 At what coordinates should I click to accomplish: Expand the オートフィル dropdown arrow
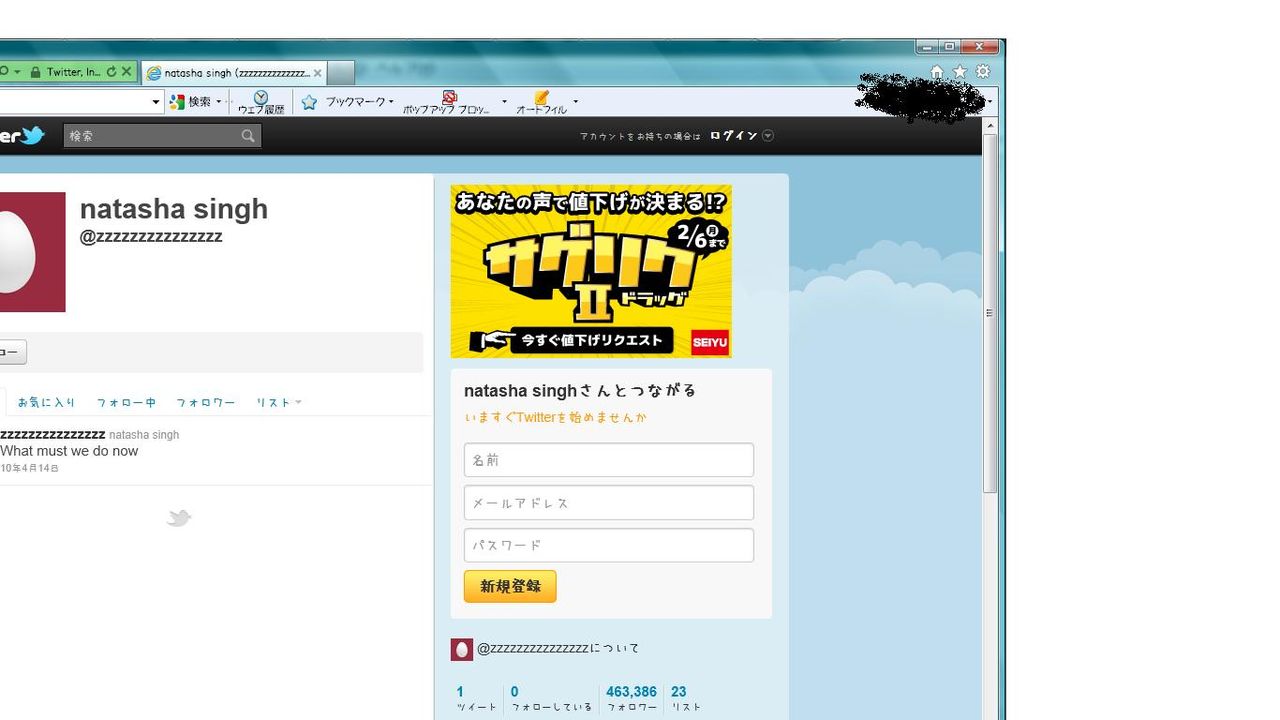575,102
